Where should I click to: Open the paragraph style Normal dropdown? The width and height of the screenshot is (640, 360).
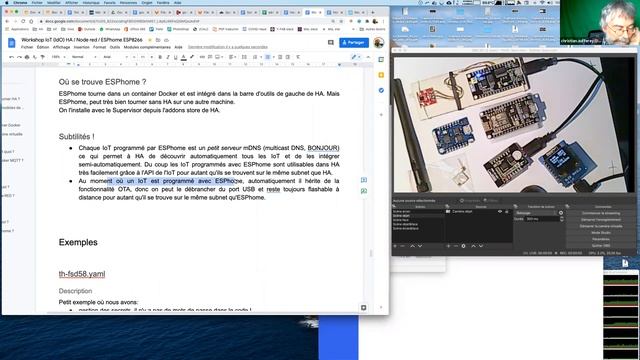coord(84,57)
